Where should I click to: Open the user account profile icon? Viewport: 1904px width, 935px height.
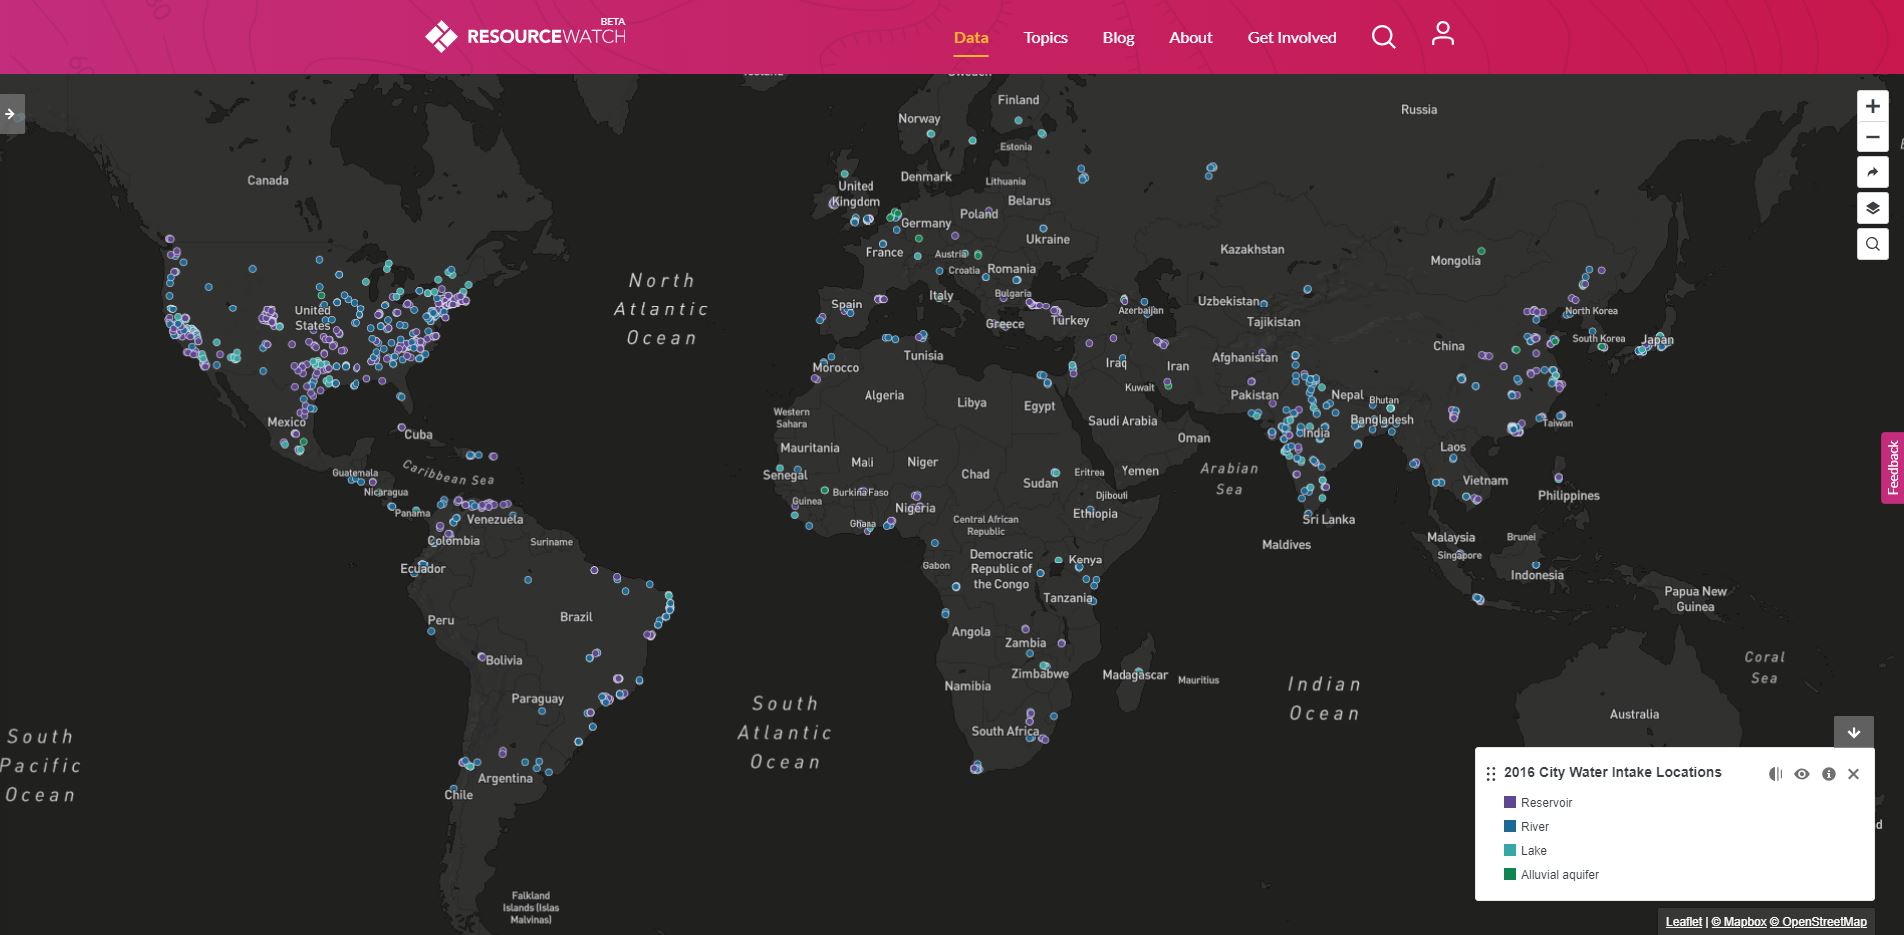(x=1442, y=35)
